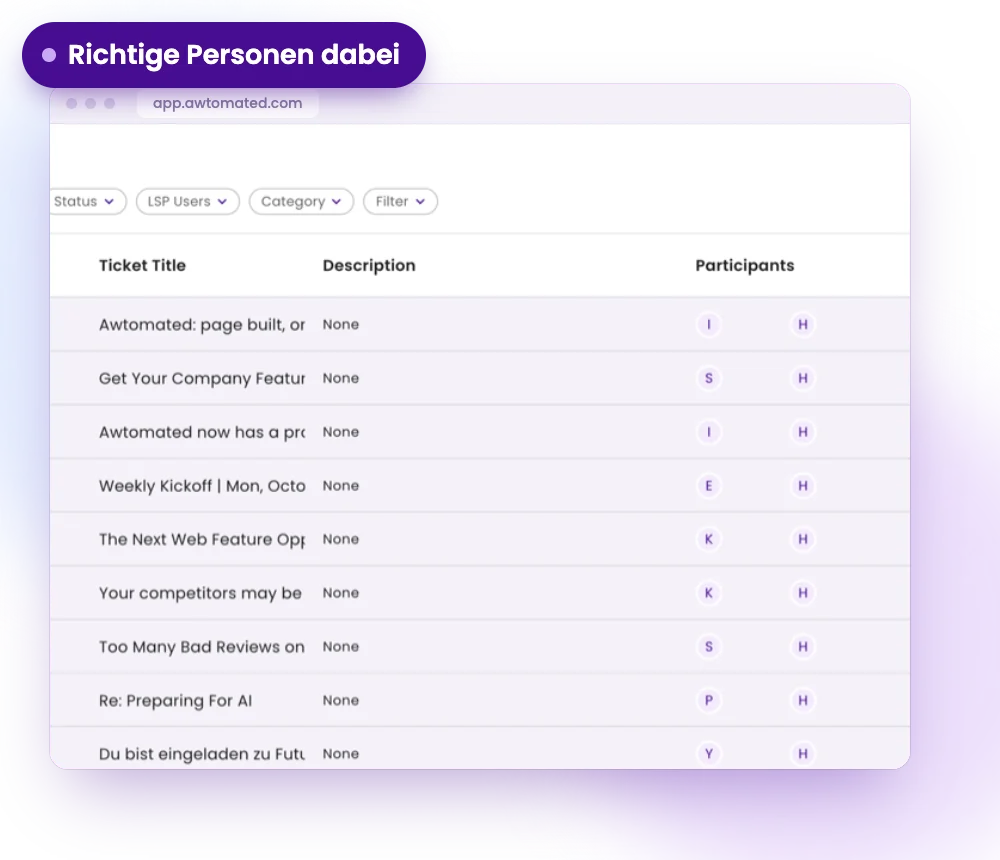Click participant avatar S in 'Get Your Company' row

click(x=709, y=378)
